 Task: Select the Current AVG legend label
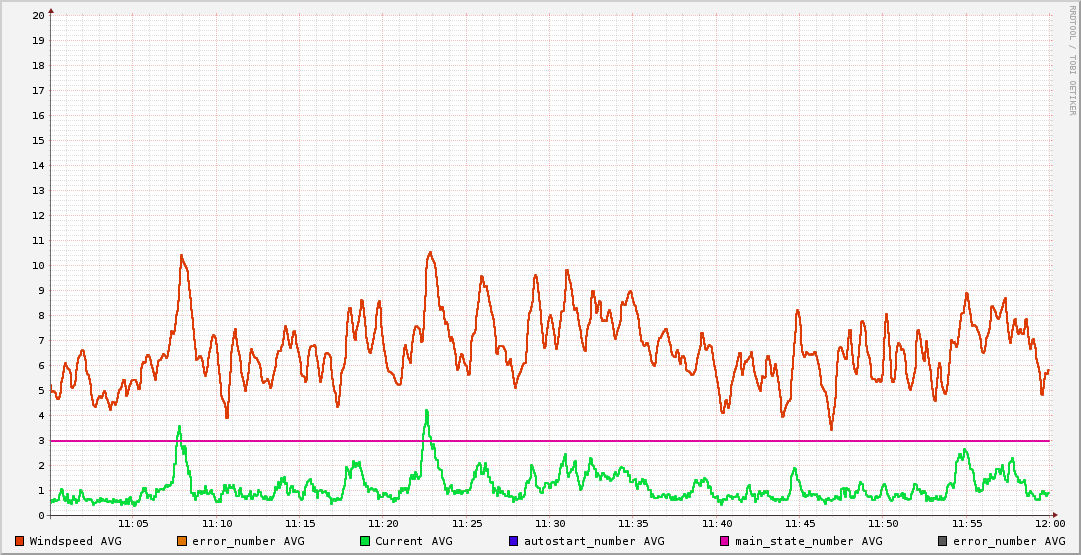(414, 541)
